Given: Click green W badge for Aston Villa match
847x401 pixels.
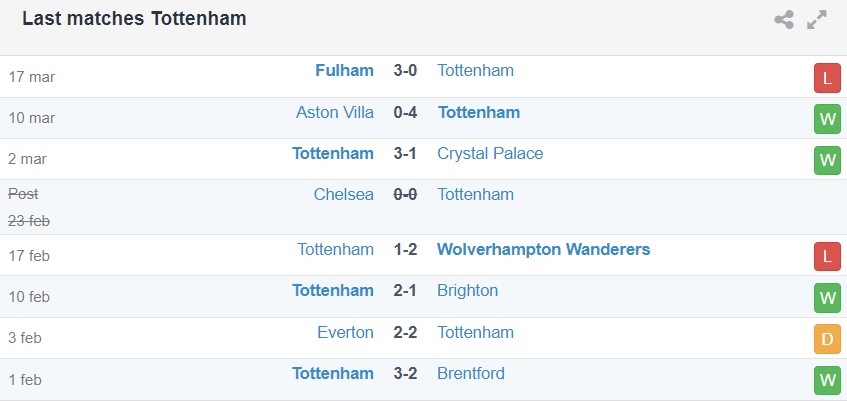Looking at the screenshot, I should [x=826, y=119].
